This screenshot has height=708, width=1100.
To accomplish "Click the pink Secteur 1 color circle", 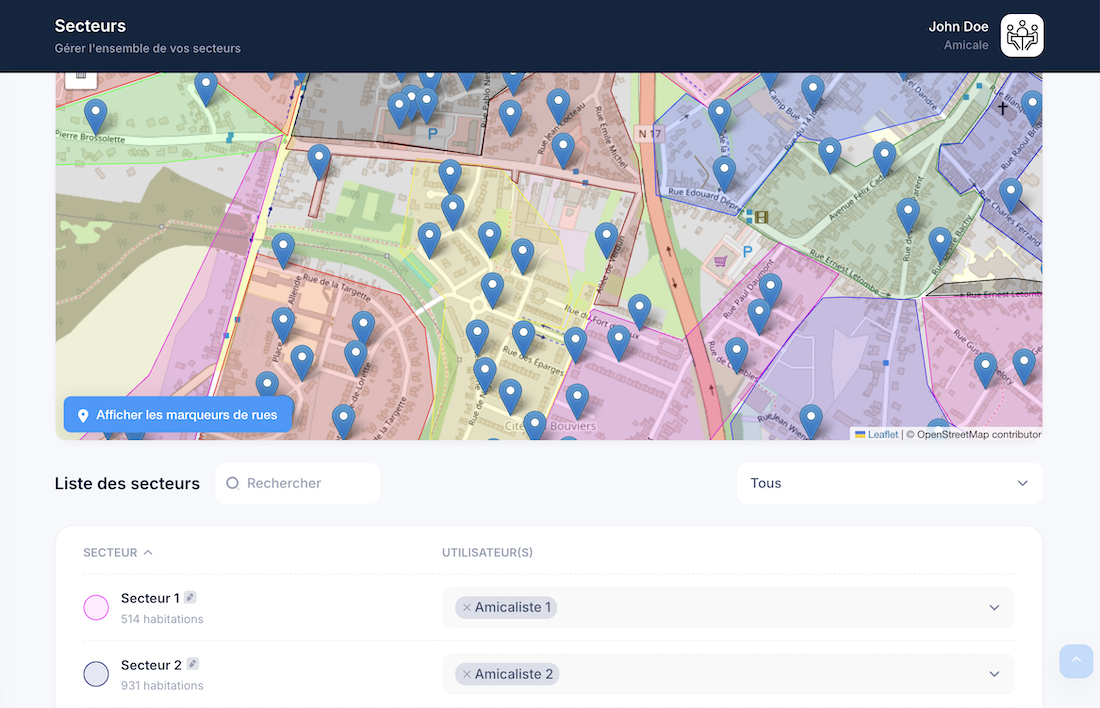I will point(96,607).
